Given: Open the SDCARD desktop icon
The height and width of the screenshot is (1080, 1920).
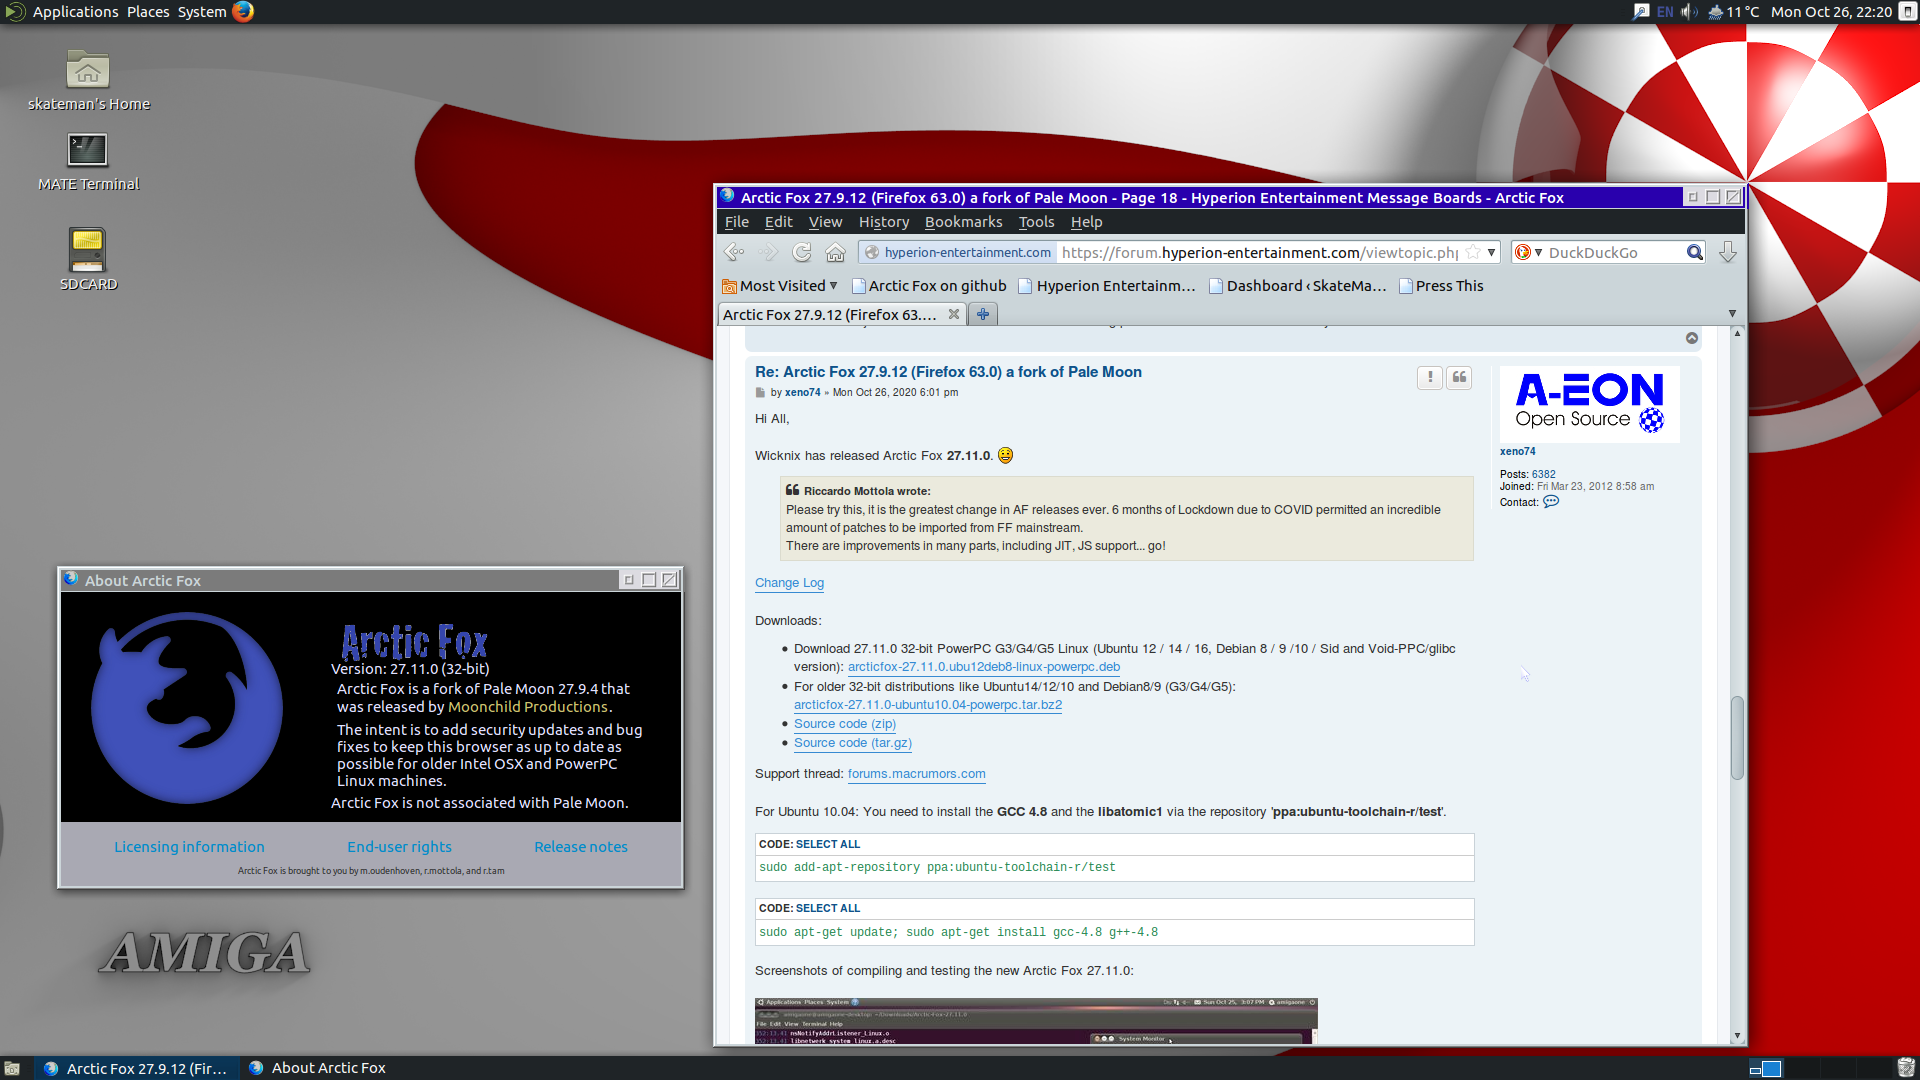Looking at the screenshot, I should click(x=88, y=250).
